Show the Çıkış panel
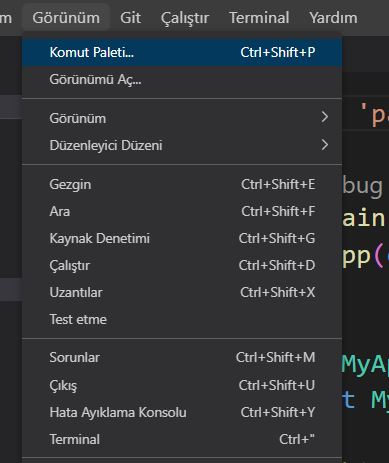 (182, 385)
